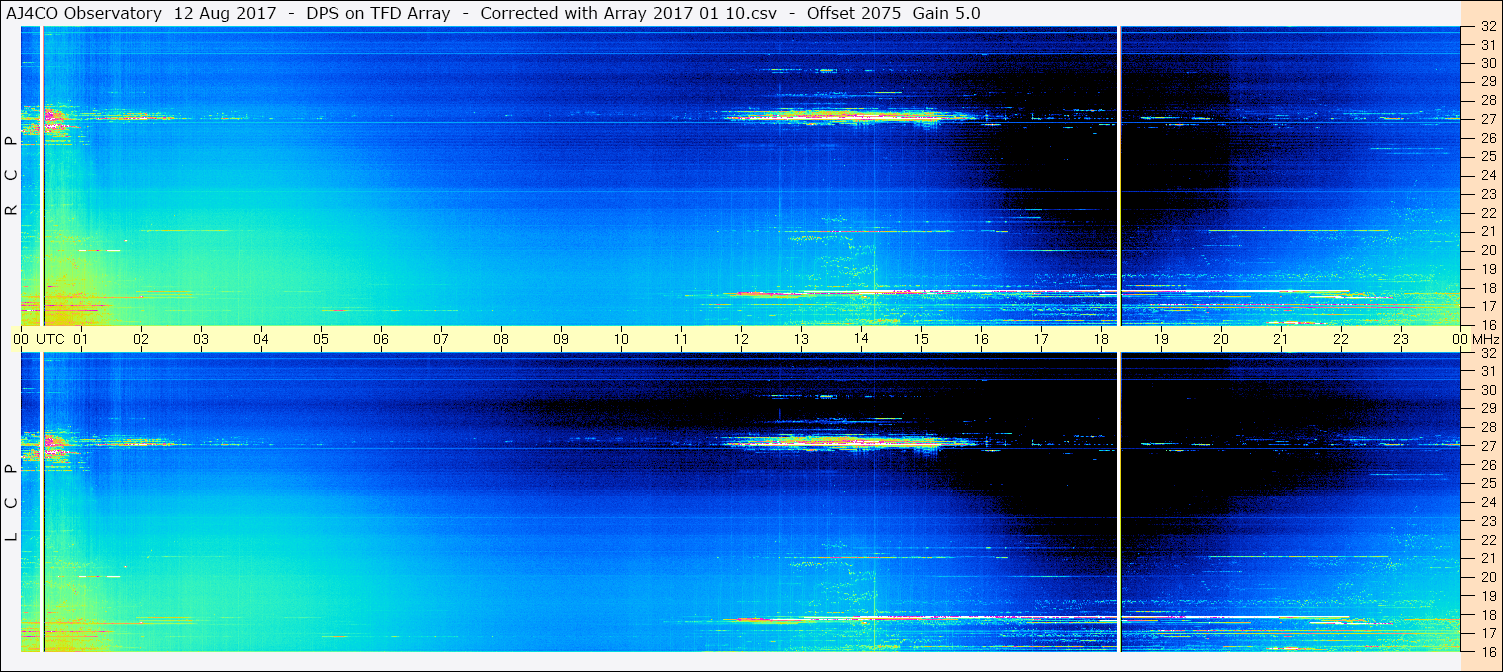Select hour label "09" on time axis
This screenshot has width=1503, height=672.
[561, 339]
